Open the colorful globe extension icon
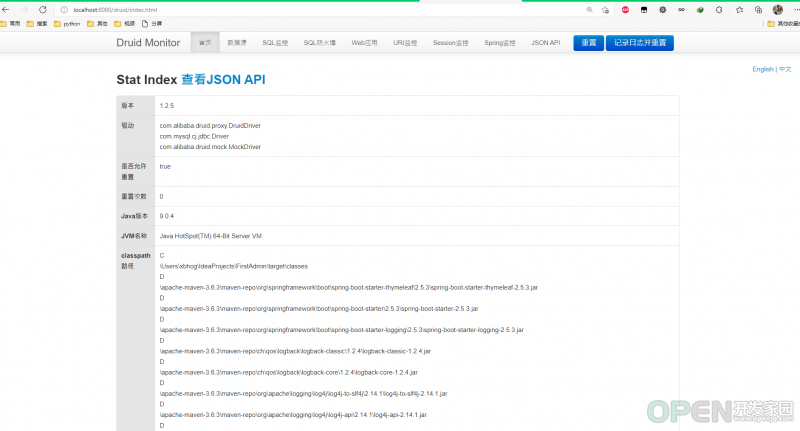This screenshot has width=800, height=431. (x=700, y=10)
